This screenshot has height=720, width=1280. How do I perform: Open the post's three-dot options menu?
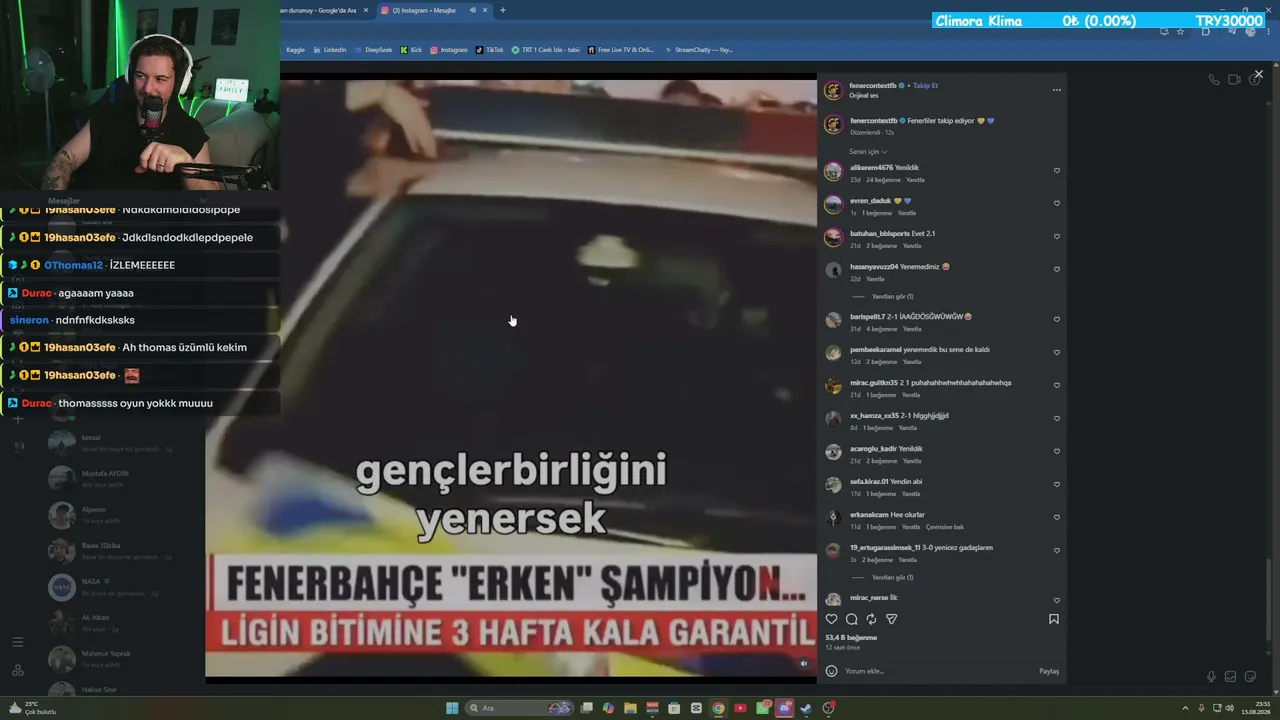[1056, 90]
